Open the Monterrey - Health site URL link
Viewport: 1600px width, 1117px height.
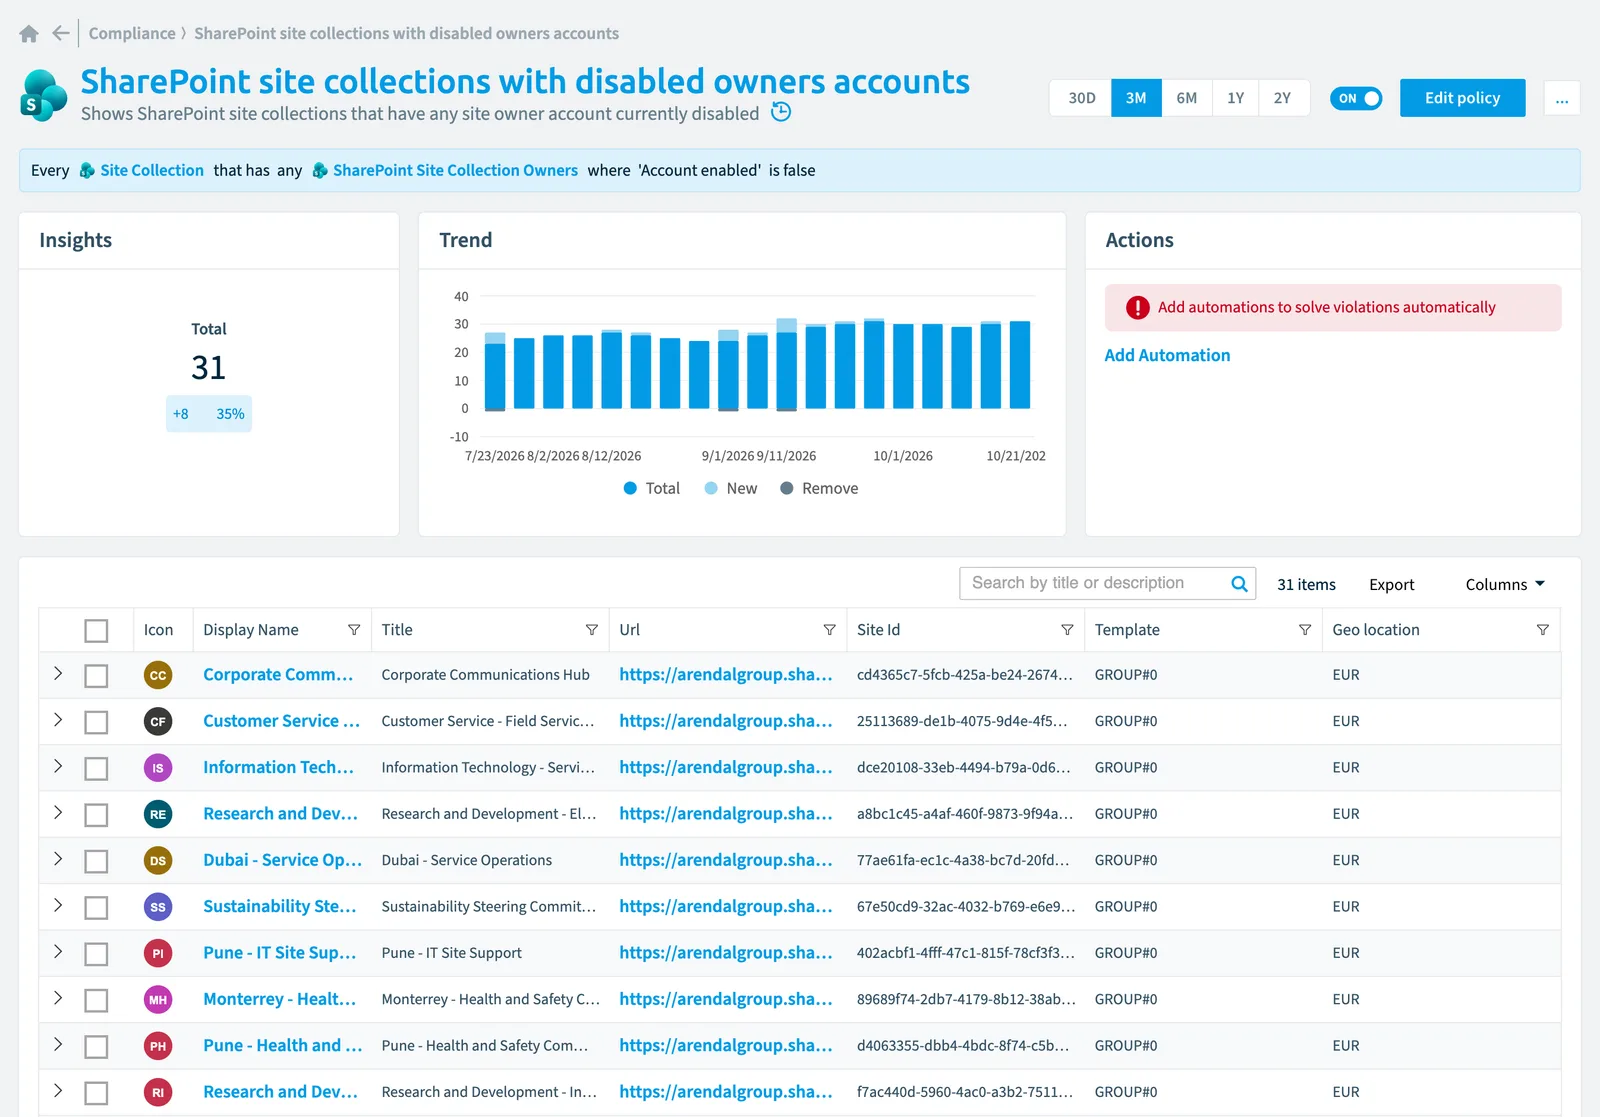pyautogui.click(x=726, y=999)
